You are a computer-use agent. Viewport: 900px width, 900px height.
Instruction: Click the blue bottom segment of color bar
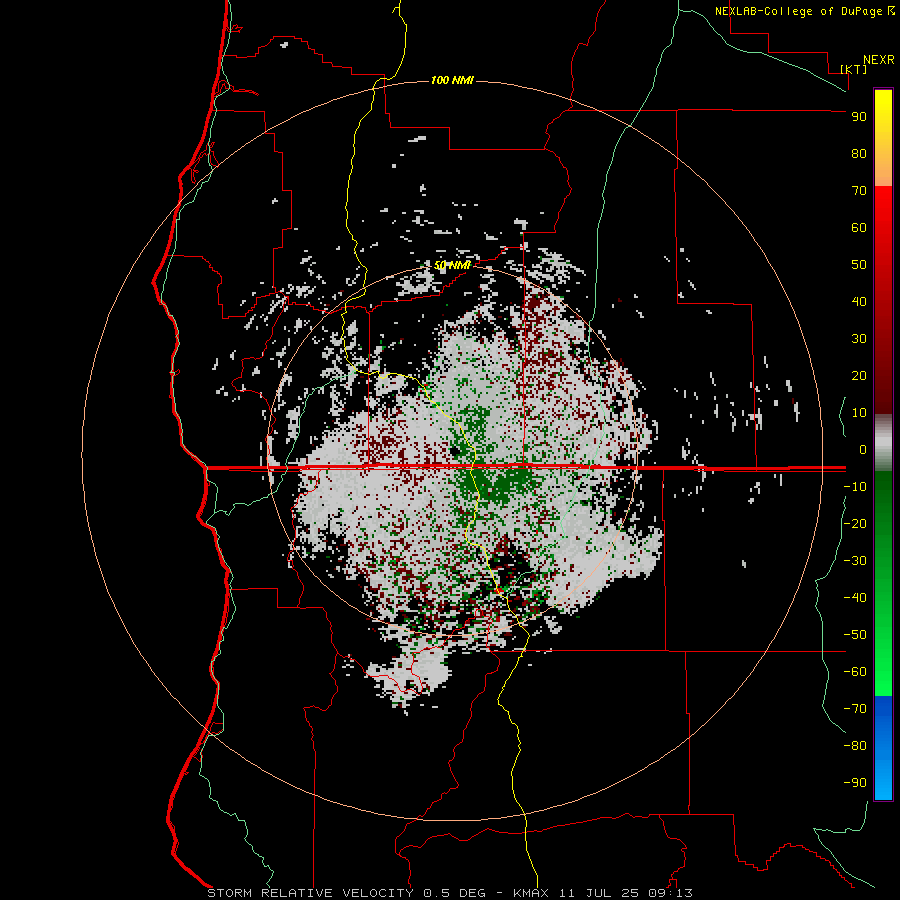[x=883, y=748]
